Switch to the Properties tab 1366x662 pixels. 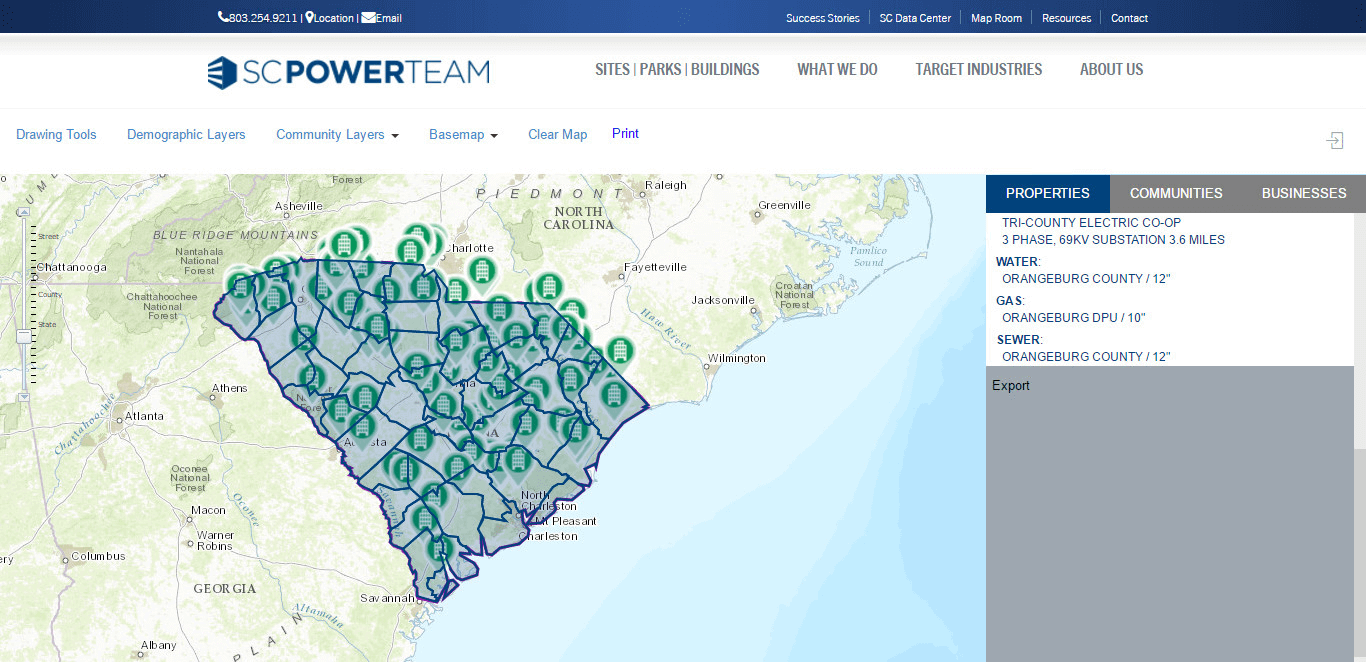point(1048,193)
